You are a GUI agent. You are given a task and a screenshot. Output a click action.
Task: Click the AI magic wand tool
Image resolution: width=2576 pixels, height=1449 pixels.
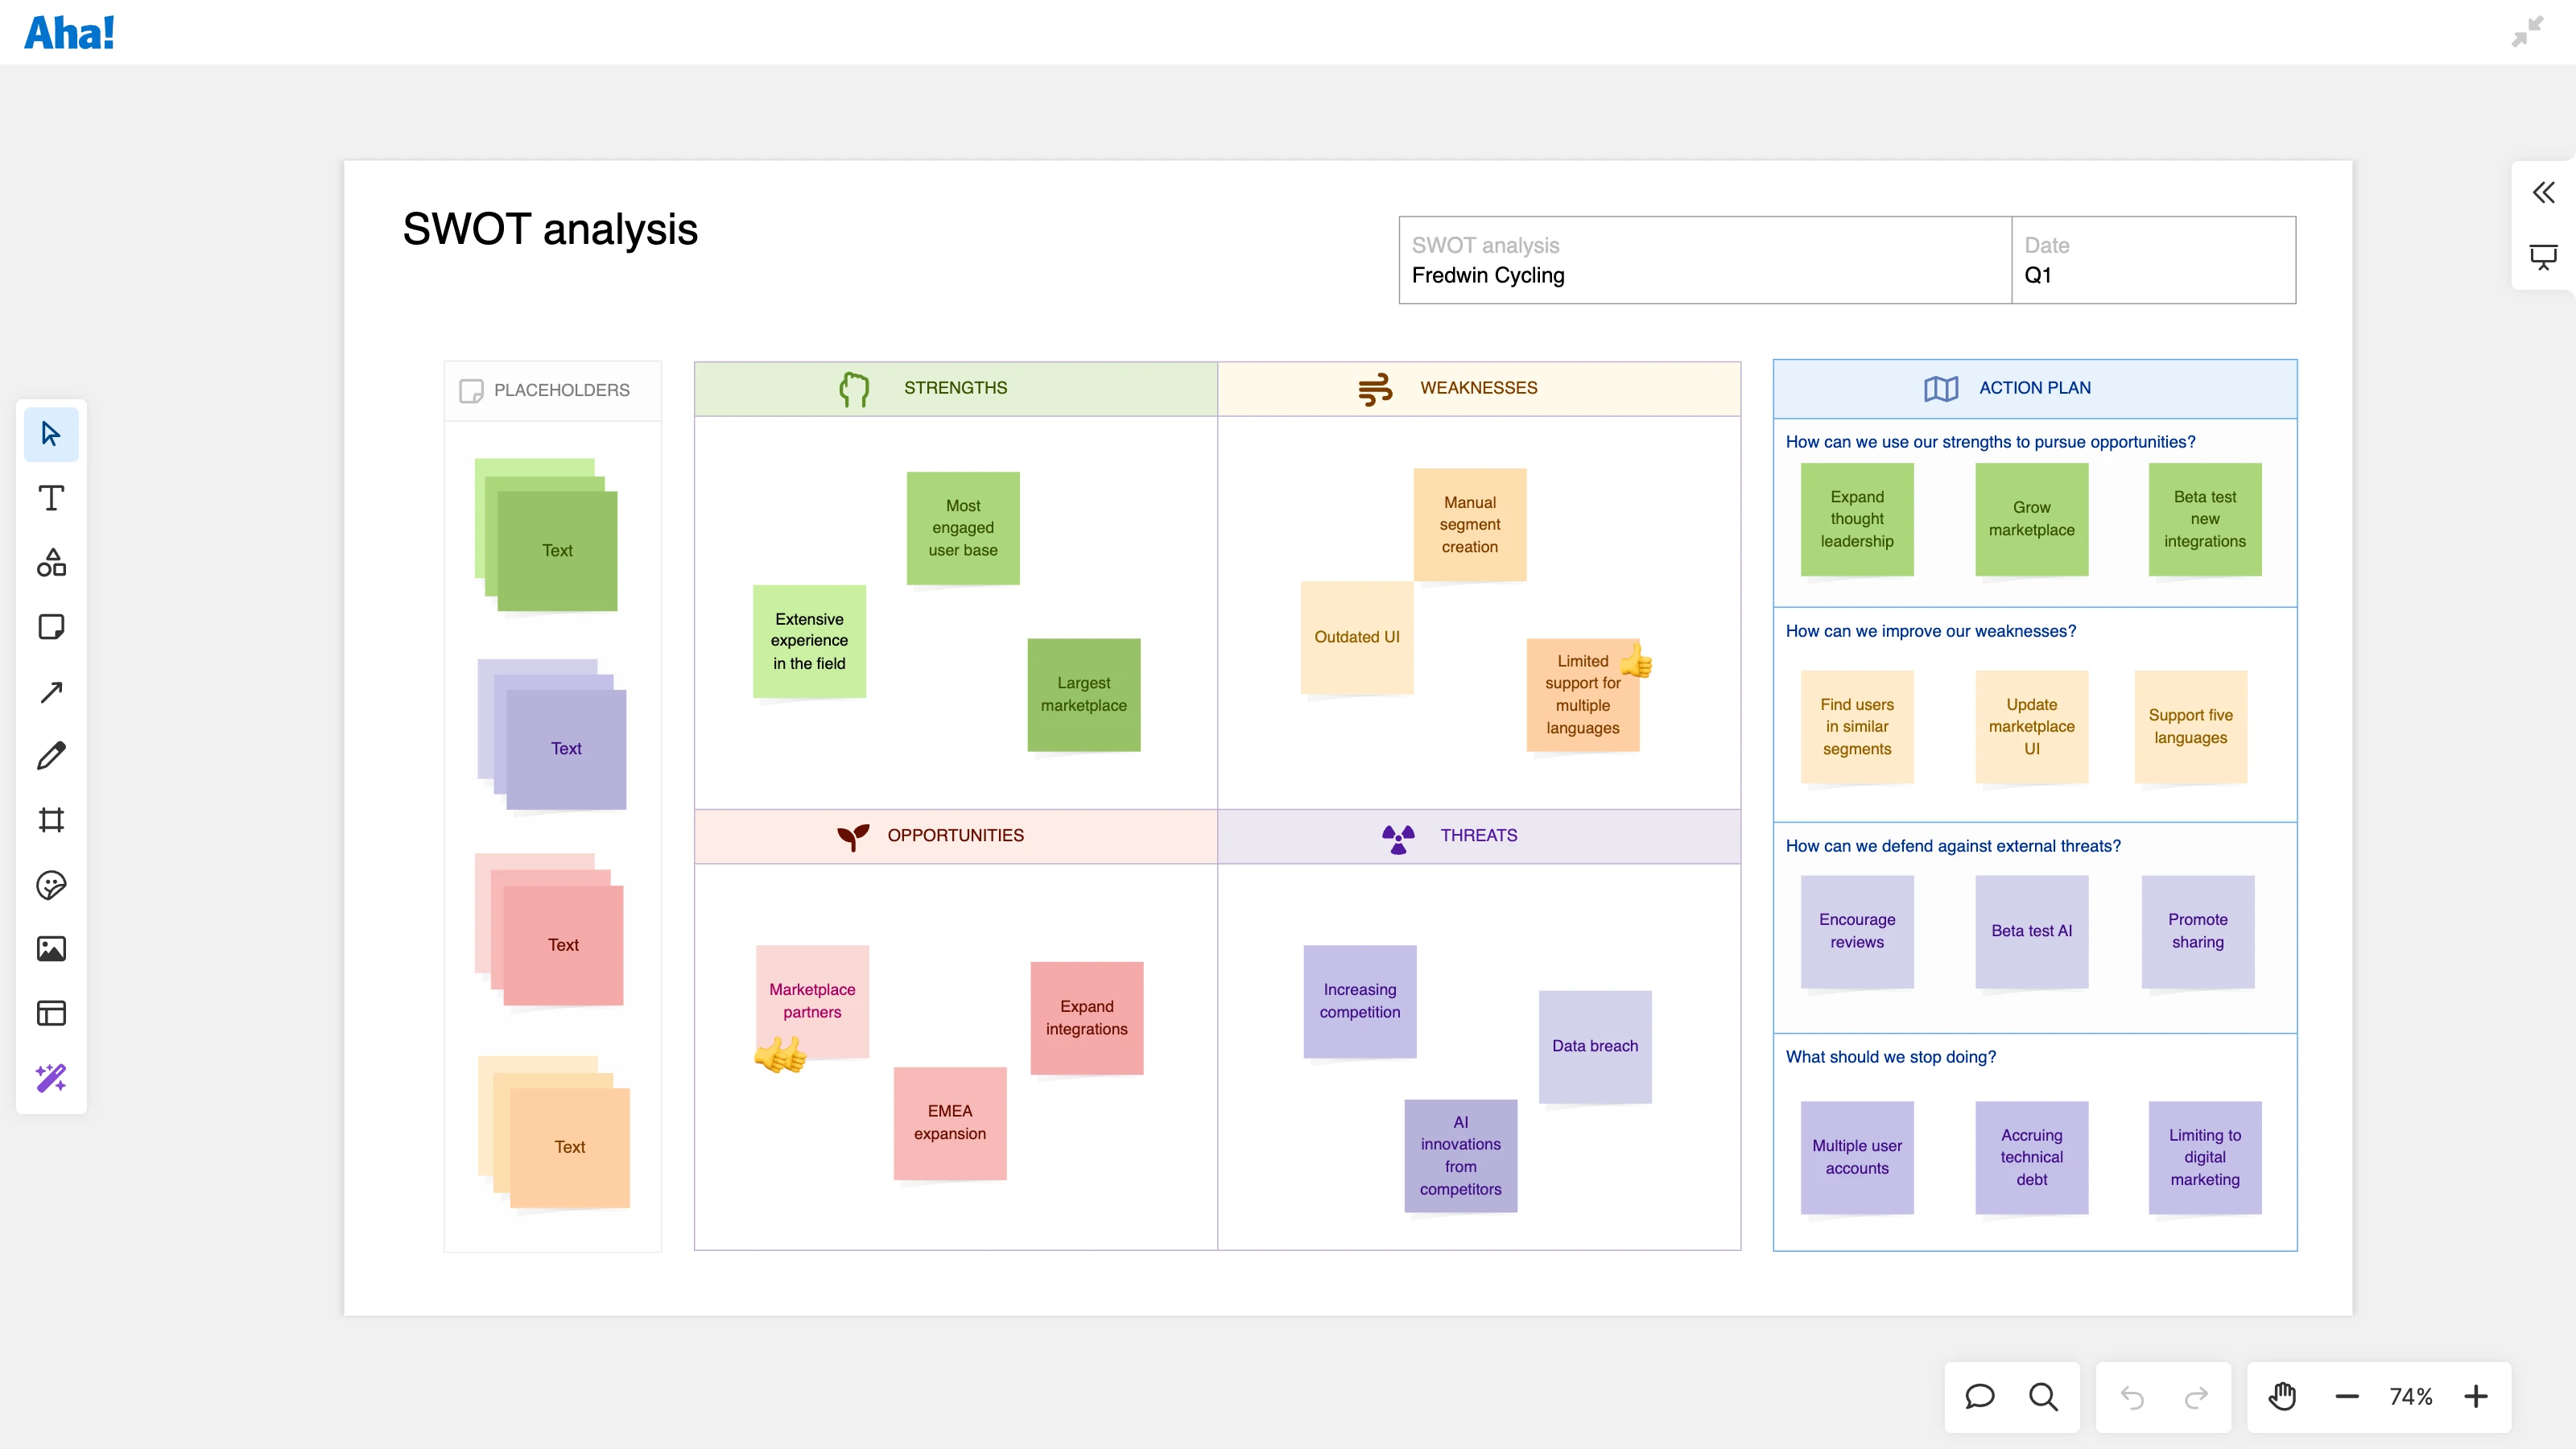(x=51, y=1078)
